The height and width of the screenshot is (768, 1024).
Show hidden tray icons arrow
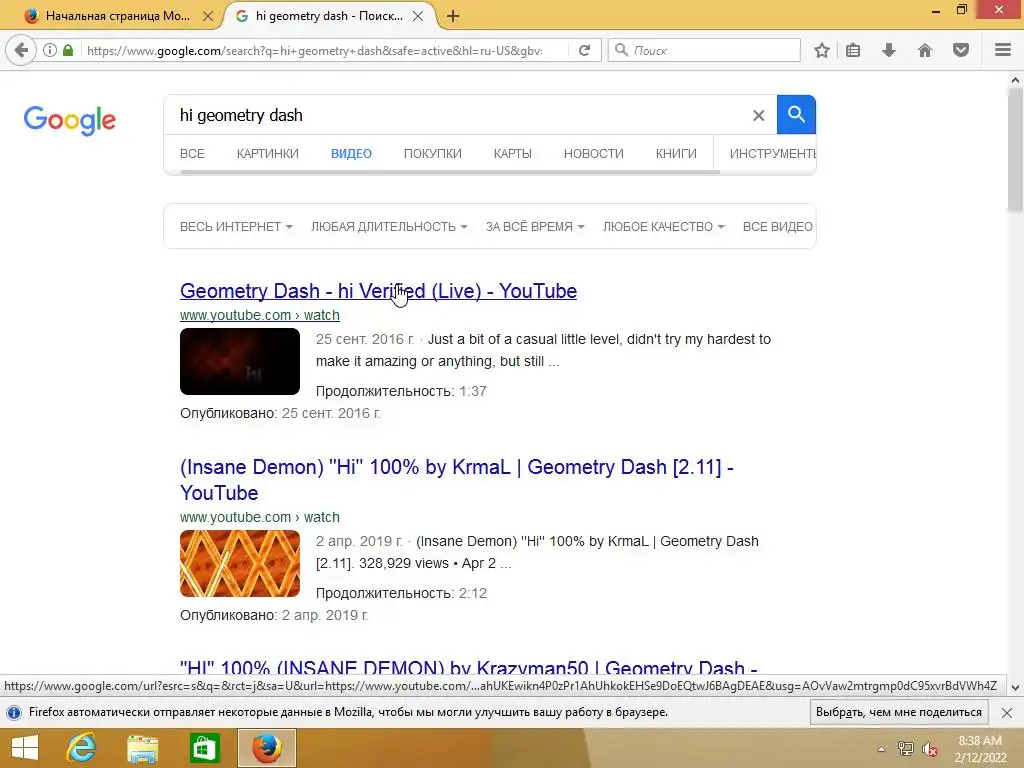click(x=881, y=749)
